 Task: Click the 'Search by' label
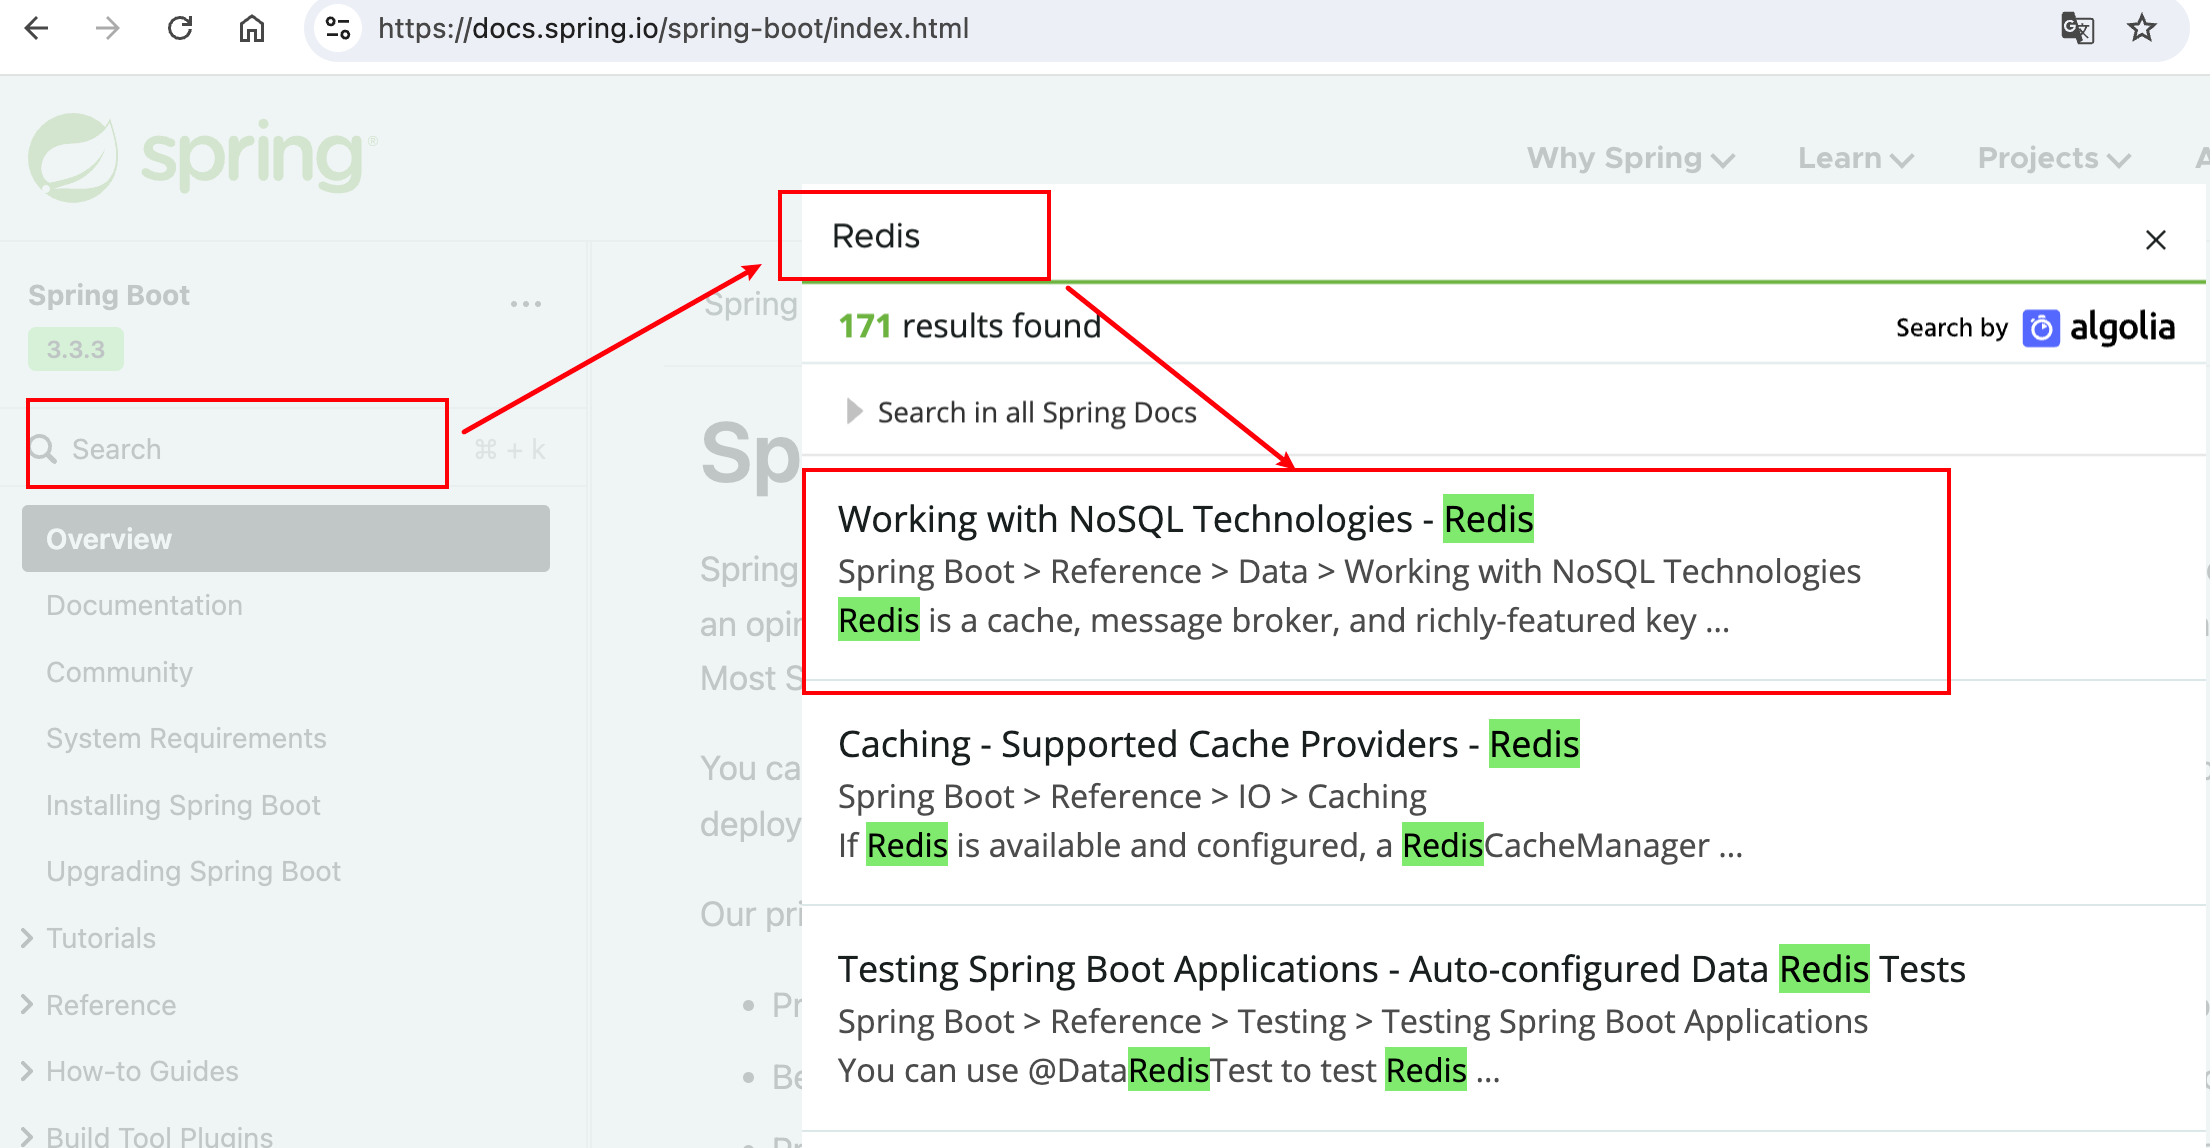click(1952, 328)
